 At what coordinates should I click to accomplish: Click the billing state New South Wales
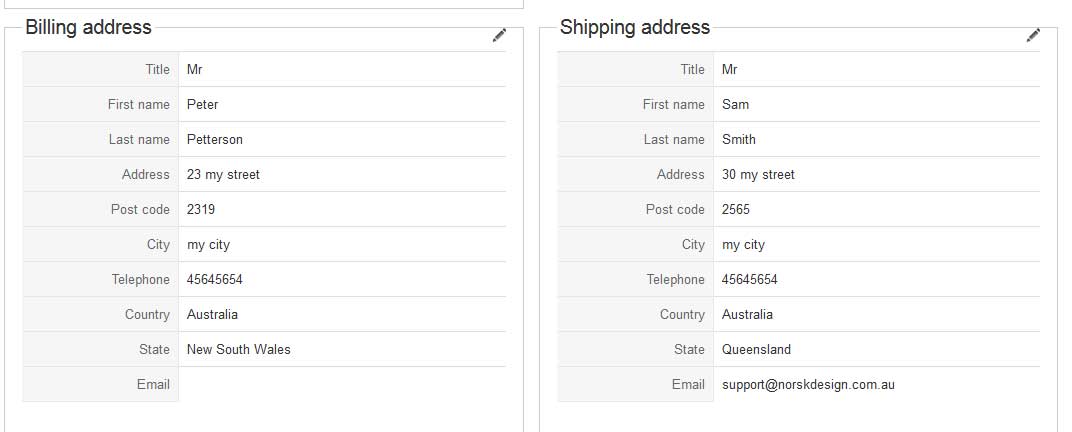point(239,350)
